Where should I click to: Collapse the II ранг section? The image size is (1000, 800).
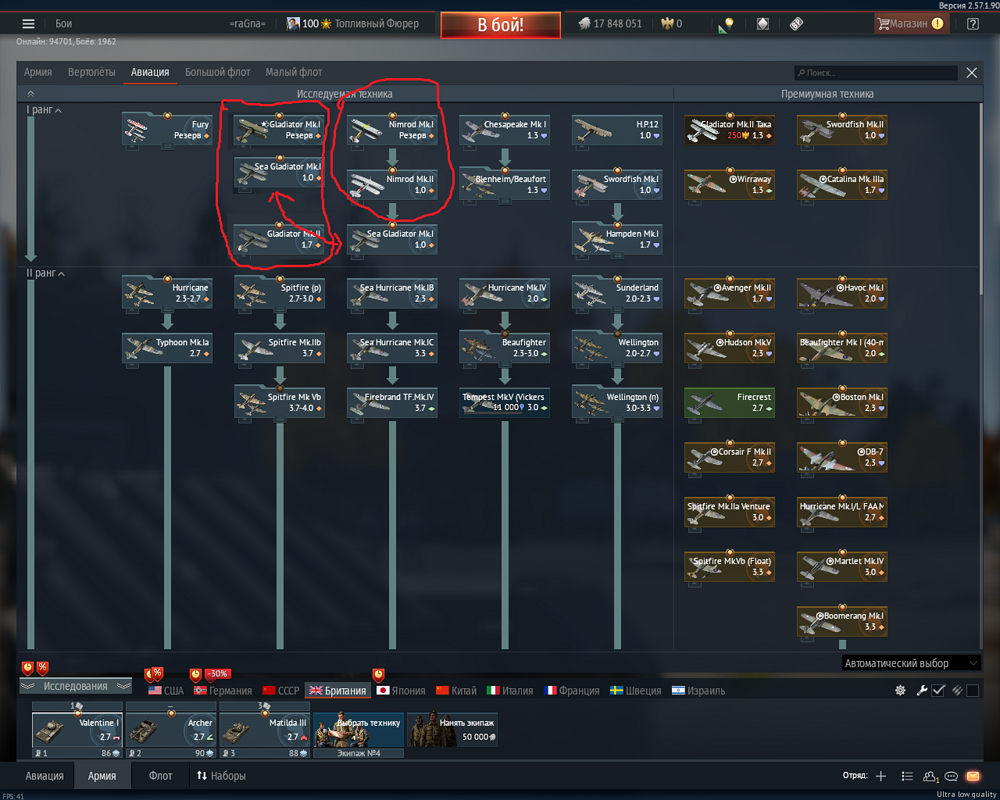[x=45, y=273]
